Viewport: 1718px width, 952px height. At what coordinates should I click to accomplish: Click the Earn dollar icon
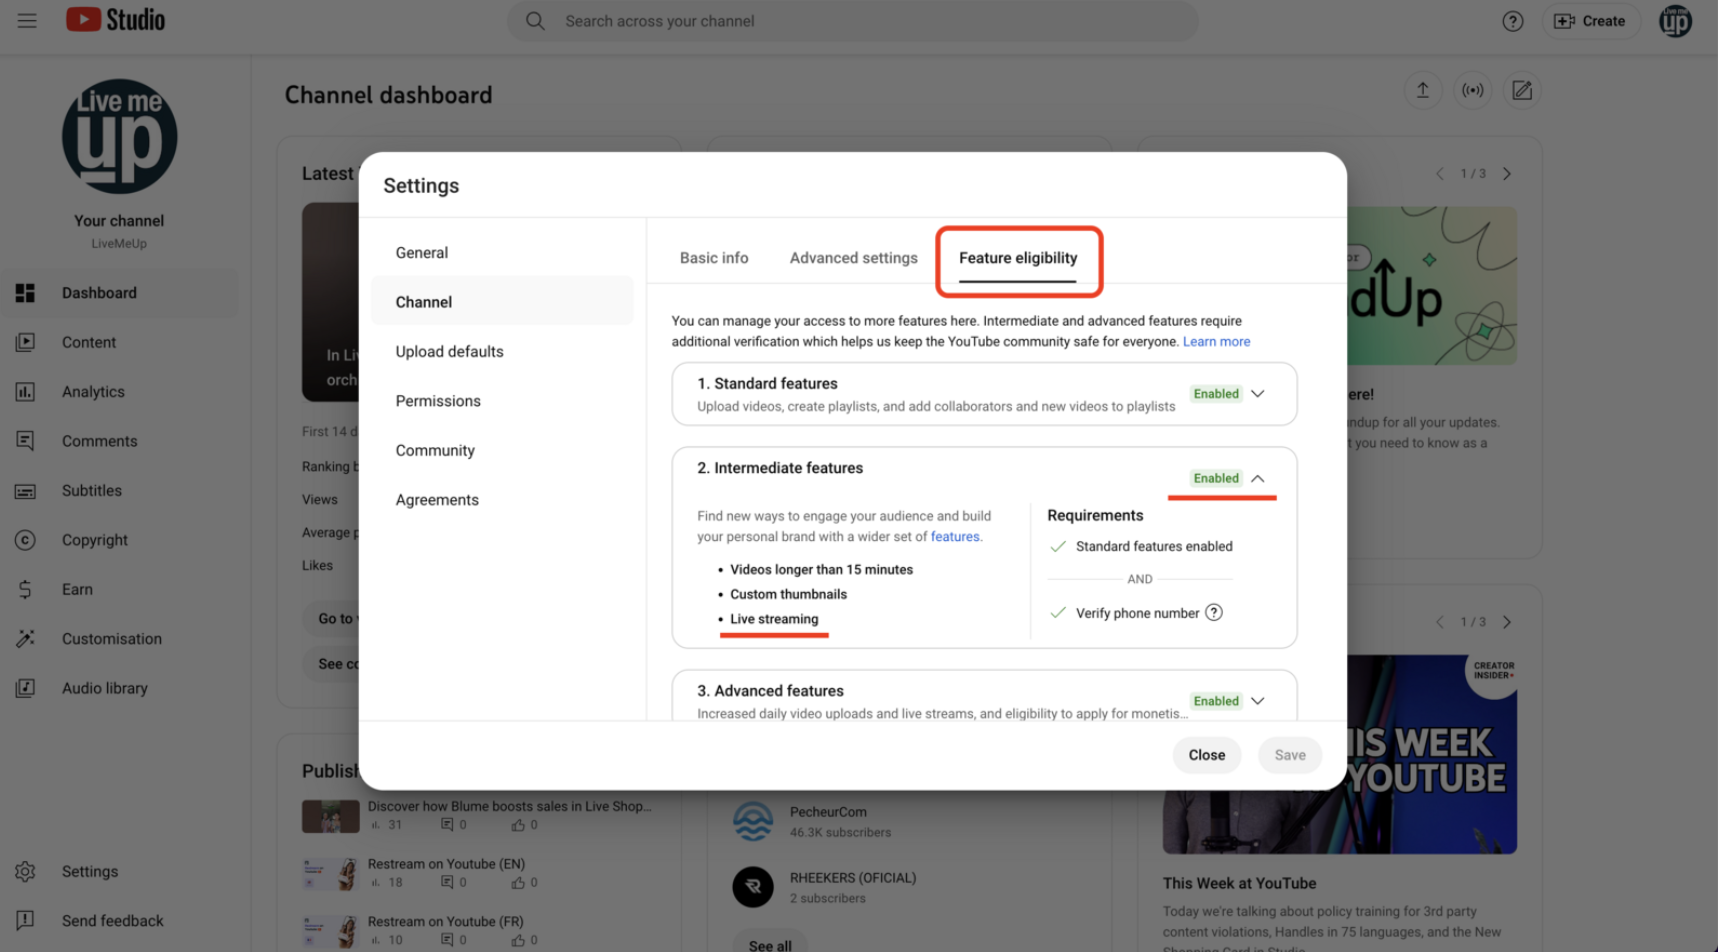[x=26, y=590]
